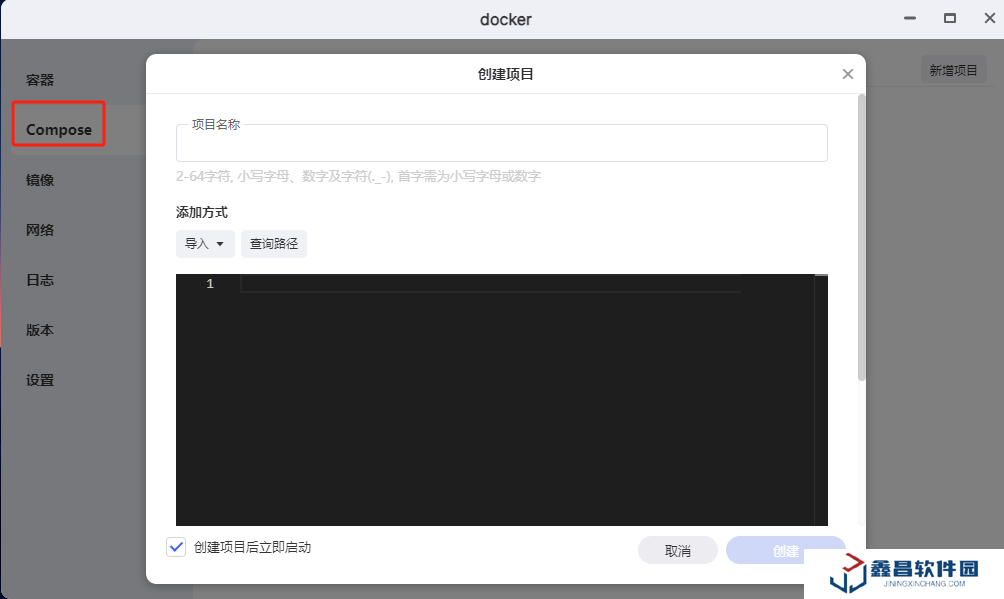View the 版本 sidebar section

[x=40, y=330]
